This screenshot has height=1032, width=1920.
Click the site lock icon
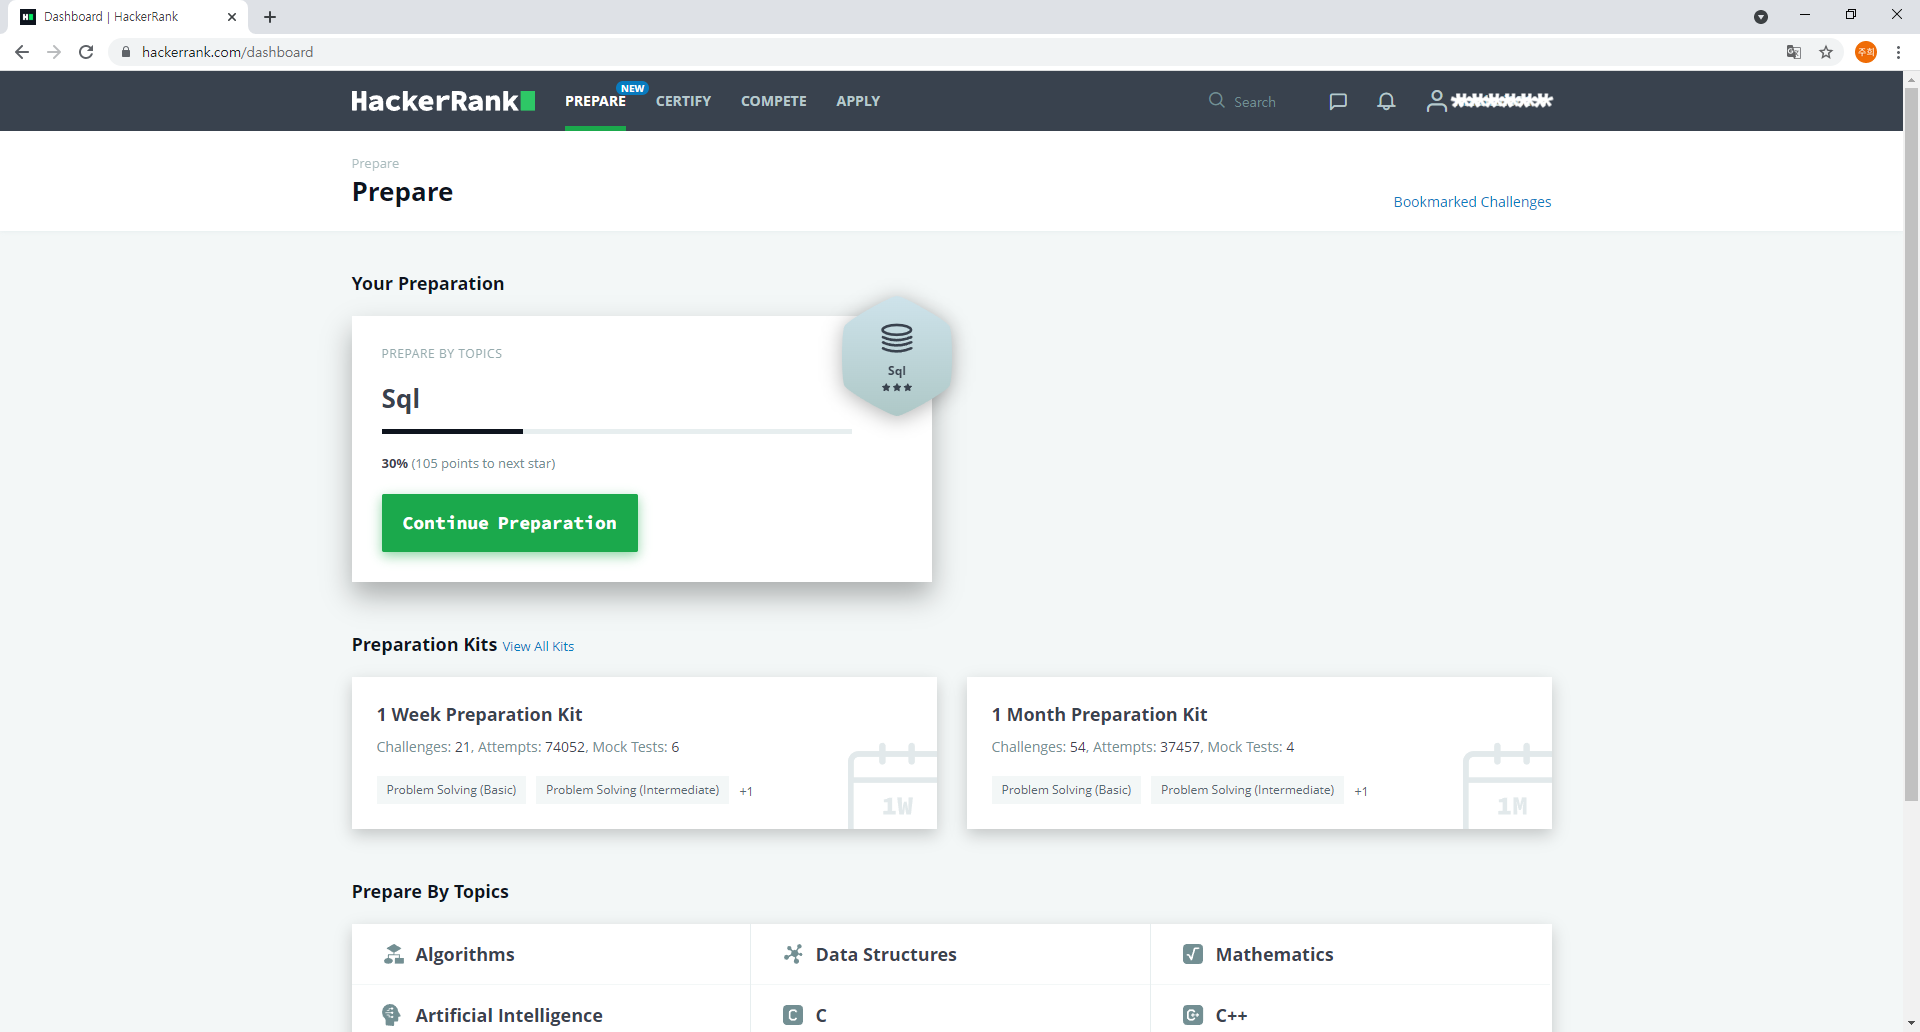[126, 52]
